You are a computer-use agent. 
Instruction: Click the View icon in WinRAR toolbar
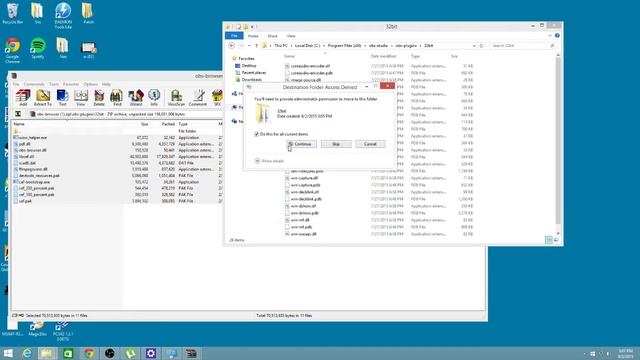point(81,98)
